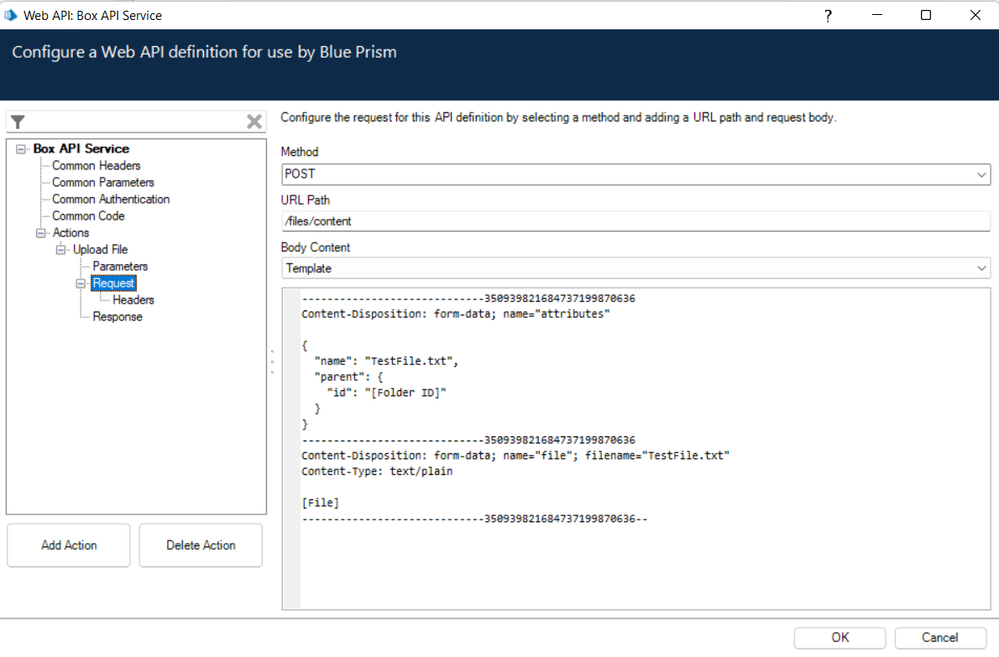The width and height of the screenshot is (999, 657).
Task: Click the filter funnel icon
Action: tap(18, 122)
